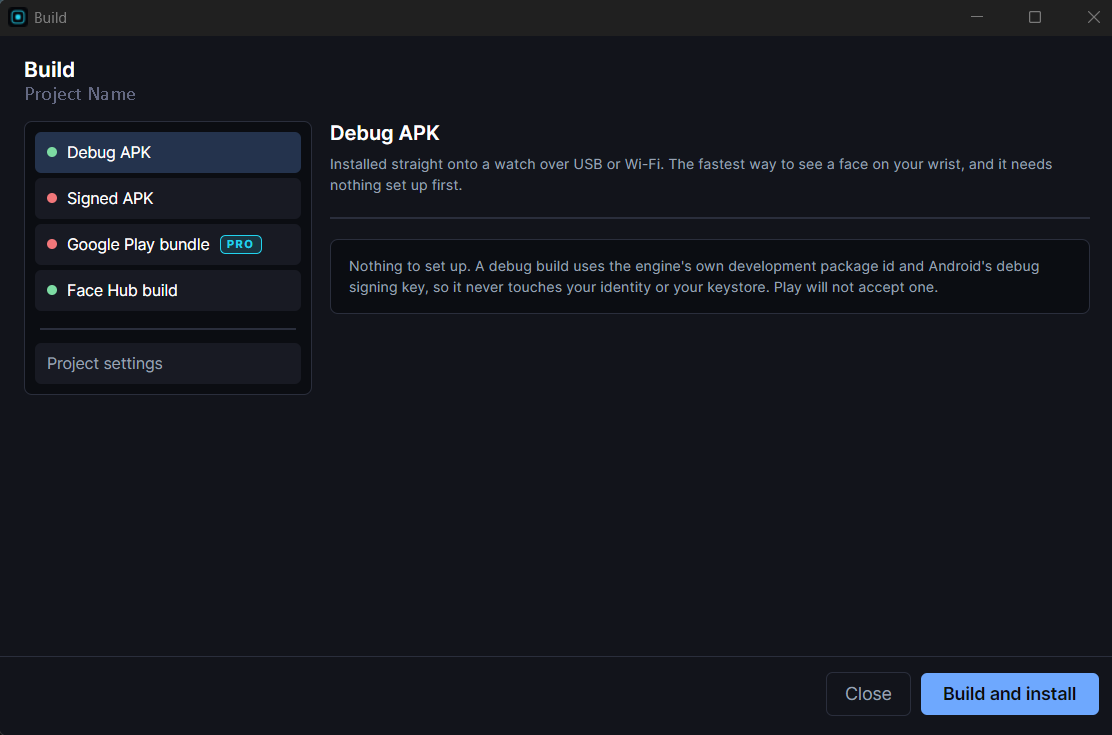Click the "Debug APK" heading in details pane
1112x735 pixels.
pos(384,133)
